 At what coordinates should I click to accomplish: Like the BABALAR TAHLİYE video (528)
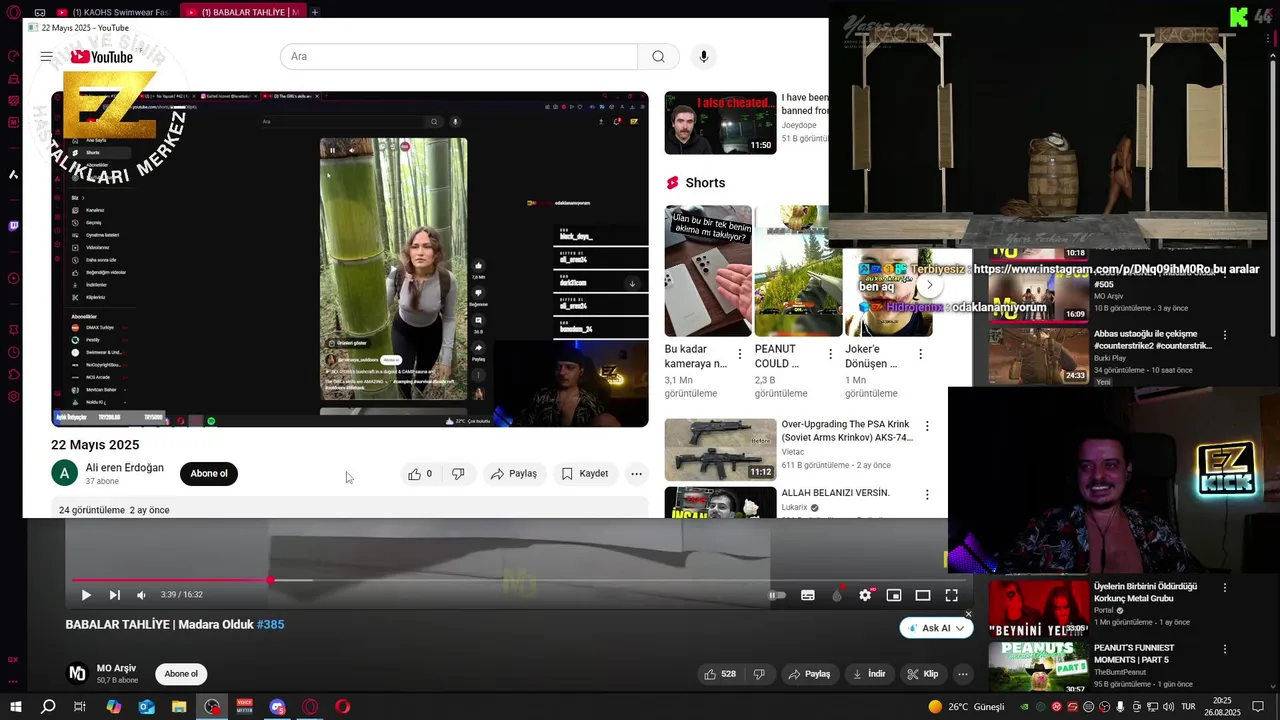[720, 674]
